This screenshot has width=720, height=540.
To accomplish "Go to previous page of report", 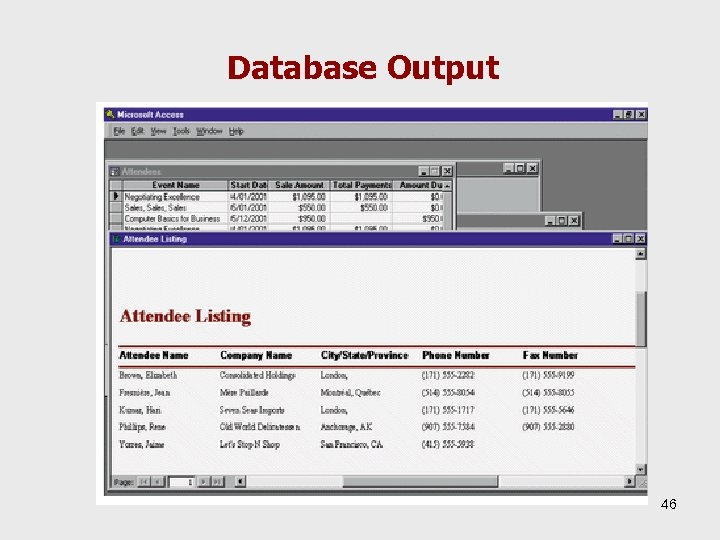I will pos(158,482).
